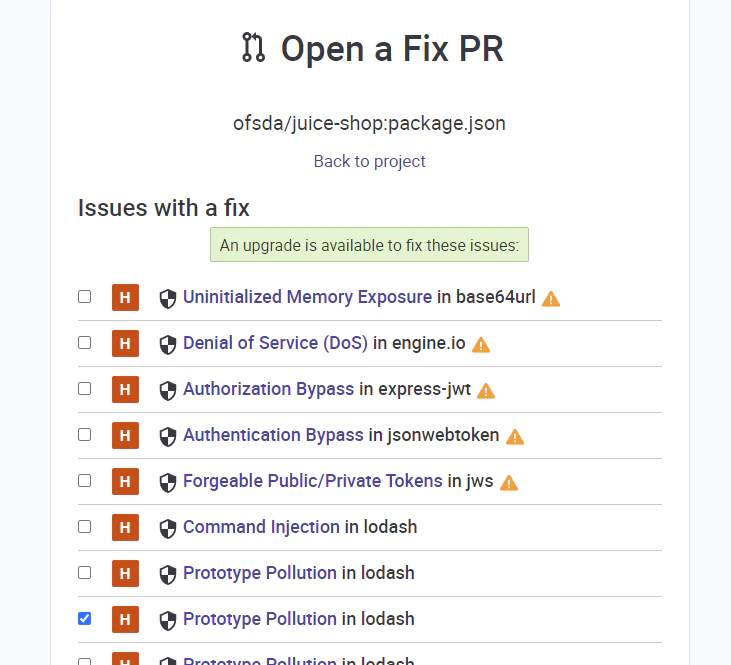Check the Command Injection in lodash checkbox
The height and width of the screenshot is (665, 731).
pos(84,526)
